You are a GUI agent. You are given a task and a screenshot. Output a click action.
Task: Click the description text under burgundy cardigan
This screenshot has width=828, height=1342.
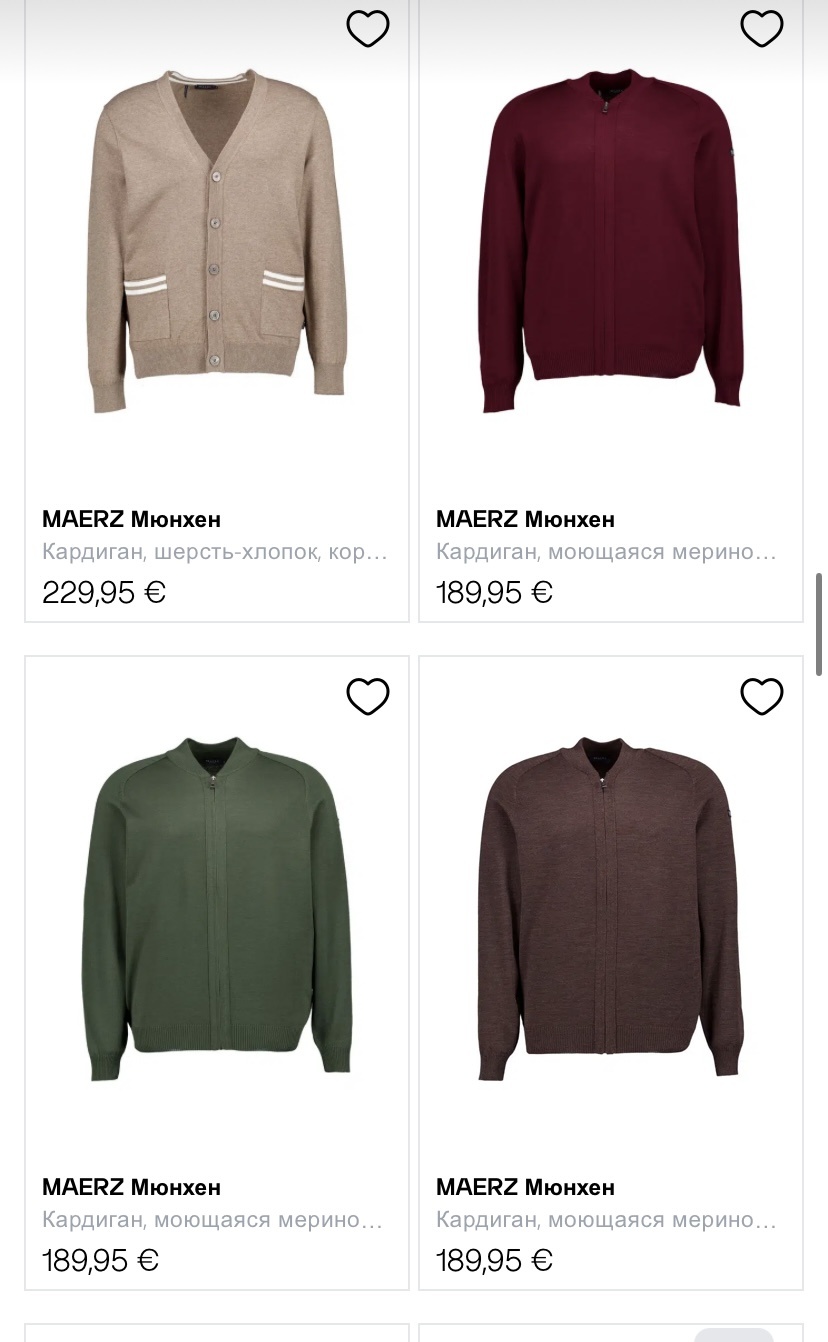pyautogui.click(x=606, y=552)
